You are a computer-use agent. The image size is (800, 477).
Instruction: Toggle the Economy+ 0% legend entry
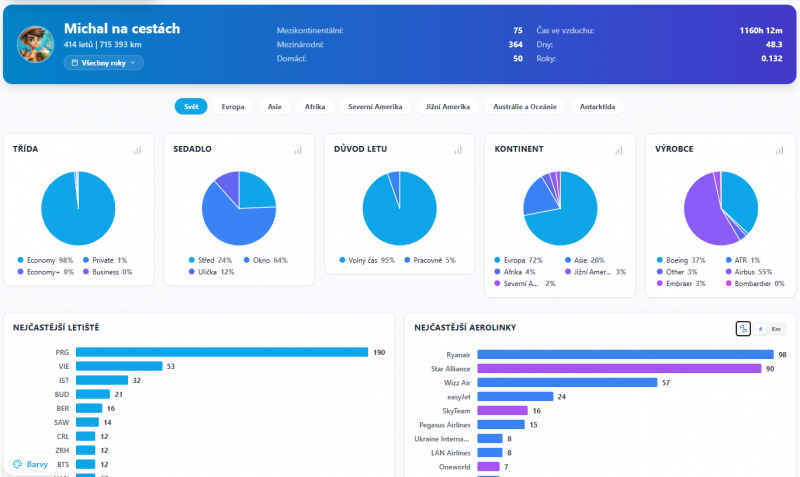pos(45,272)
